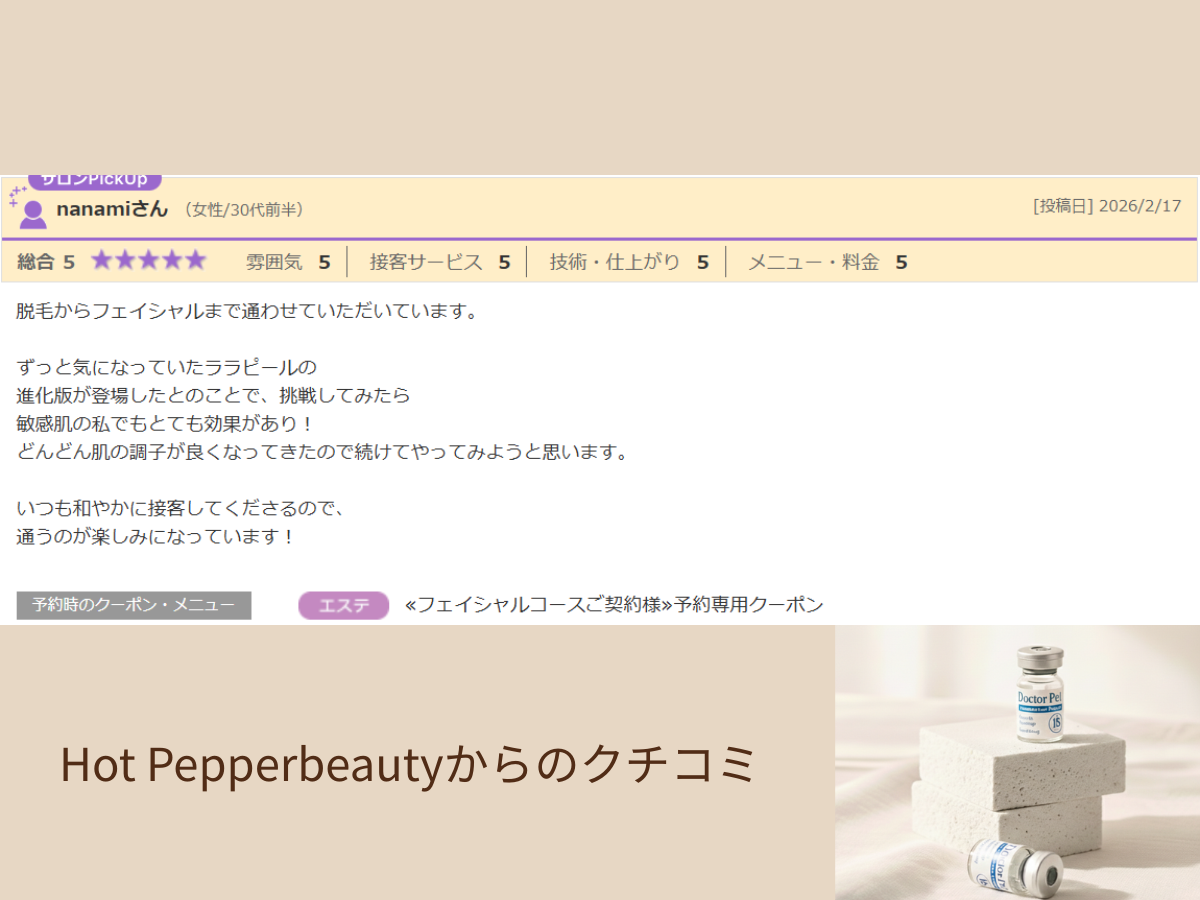
Task: Open the フェイシャルコースご契約様 coupon link
Action: coord(614,604)
